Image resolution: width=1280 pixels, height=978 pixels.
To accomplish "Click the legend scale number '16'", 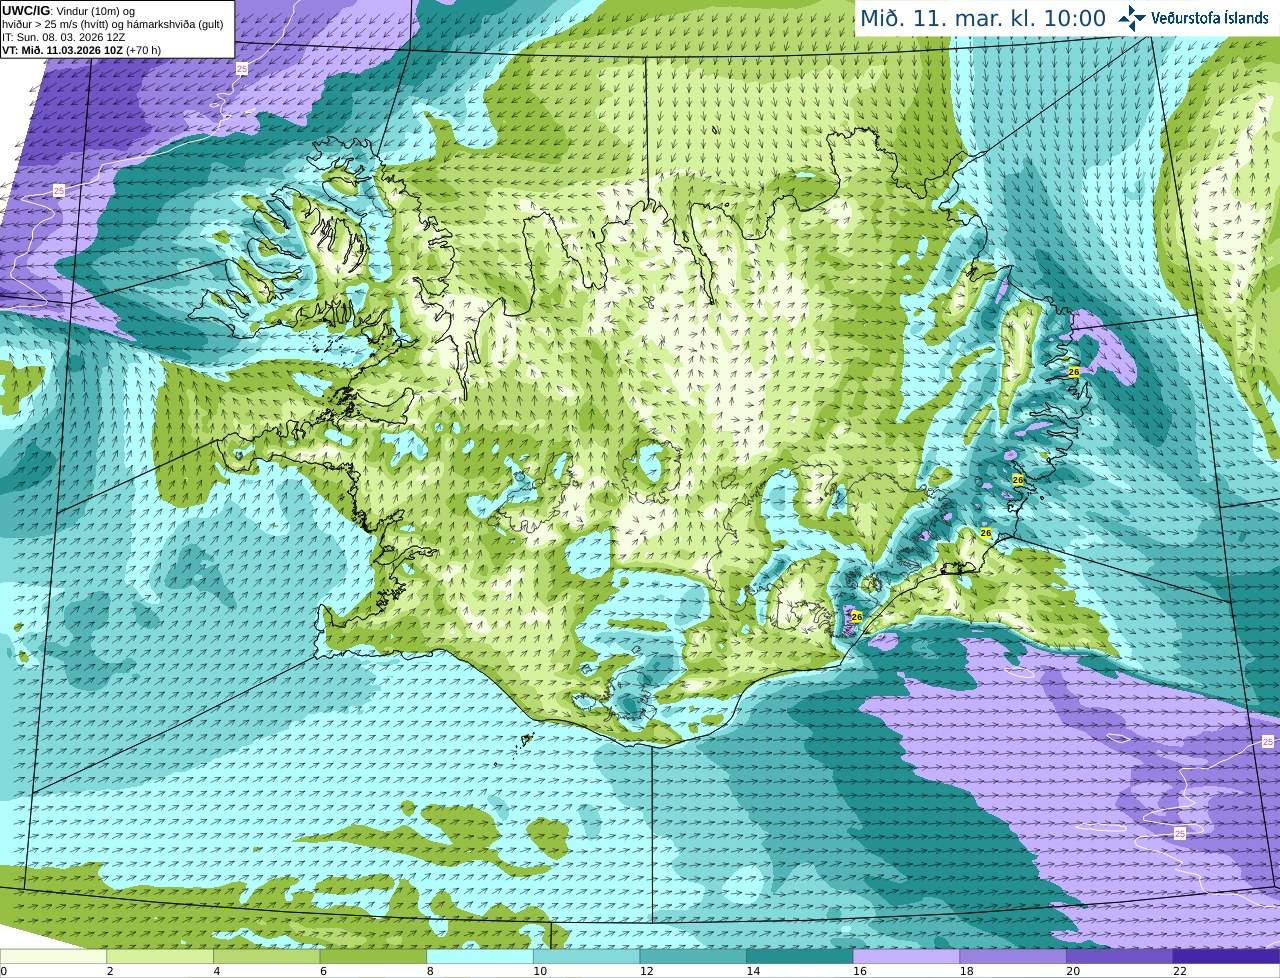I will (x=859, y=971).
